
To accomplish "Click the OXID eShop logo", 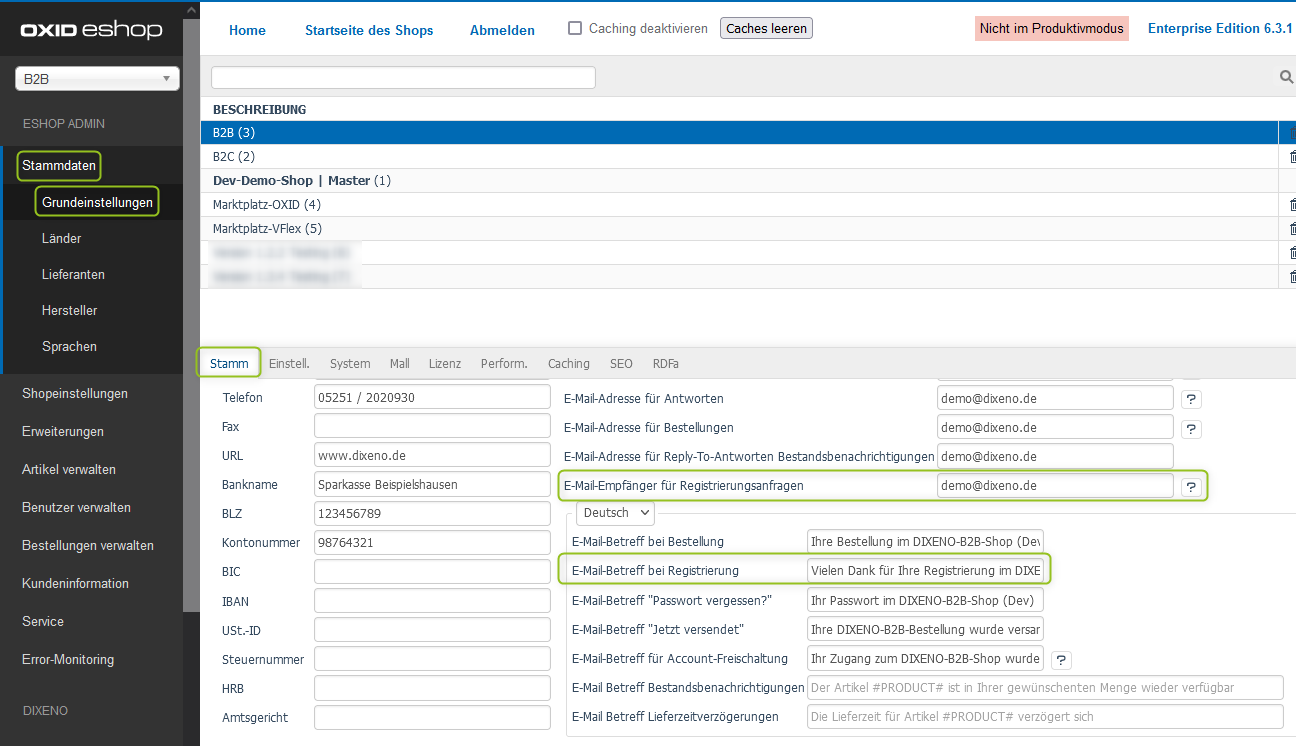I will (x=91, y=30).
